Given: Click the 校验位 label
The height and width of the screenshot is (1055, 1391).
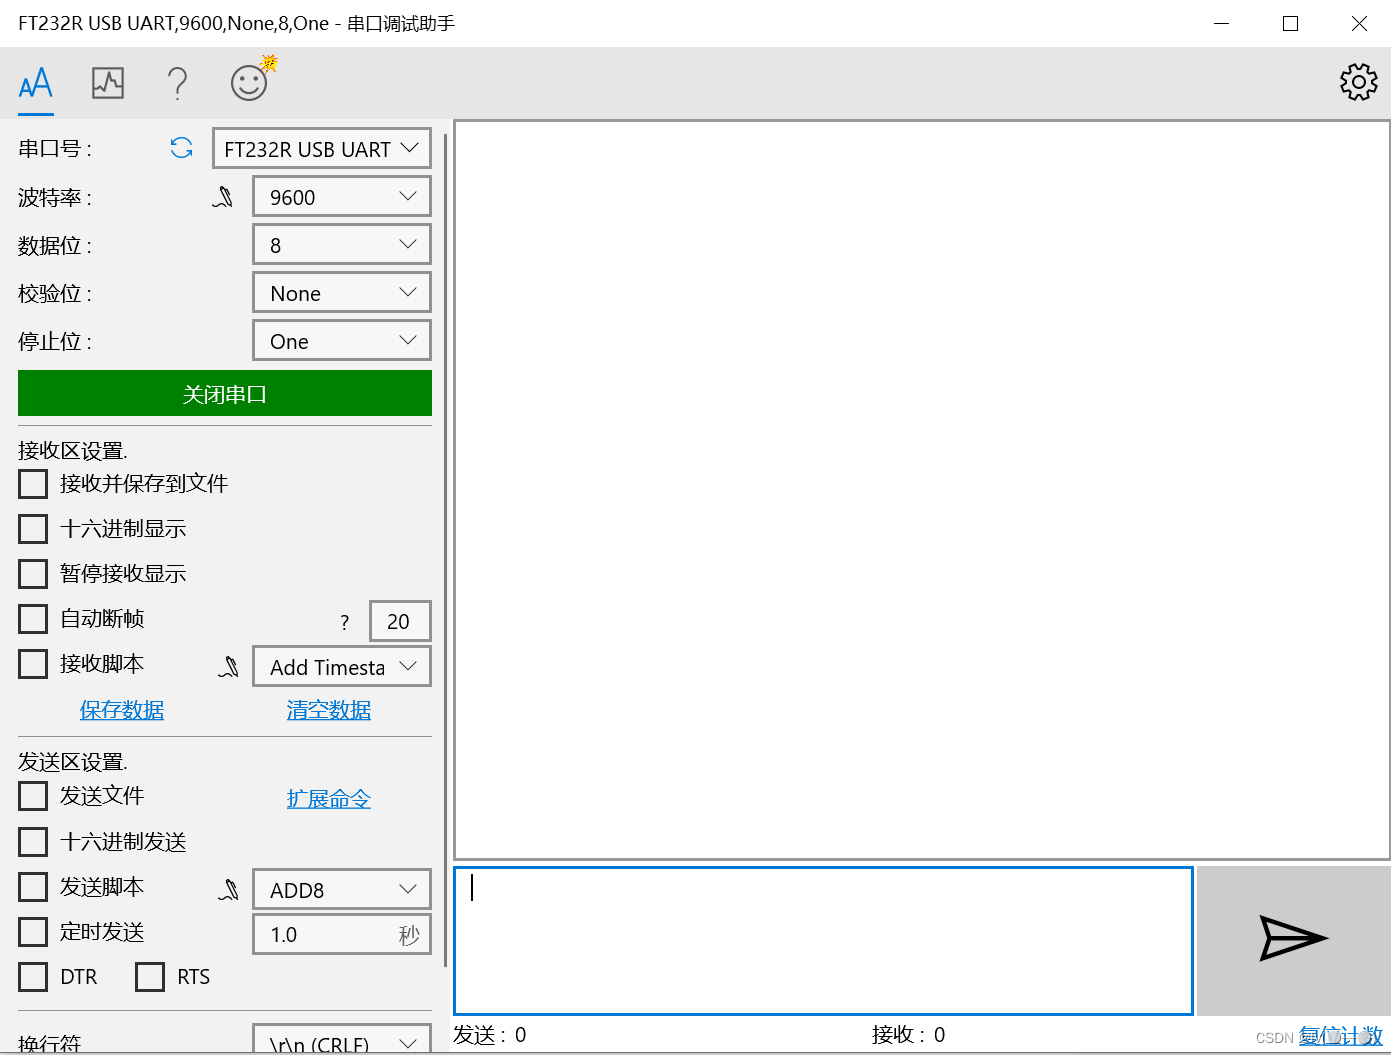Looking at the screenshot, I should click(55, 294).
